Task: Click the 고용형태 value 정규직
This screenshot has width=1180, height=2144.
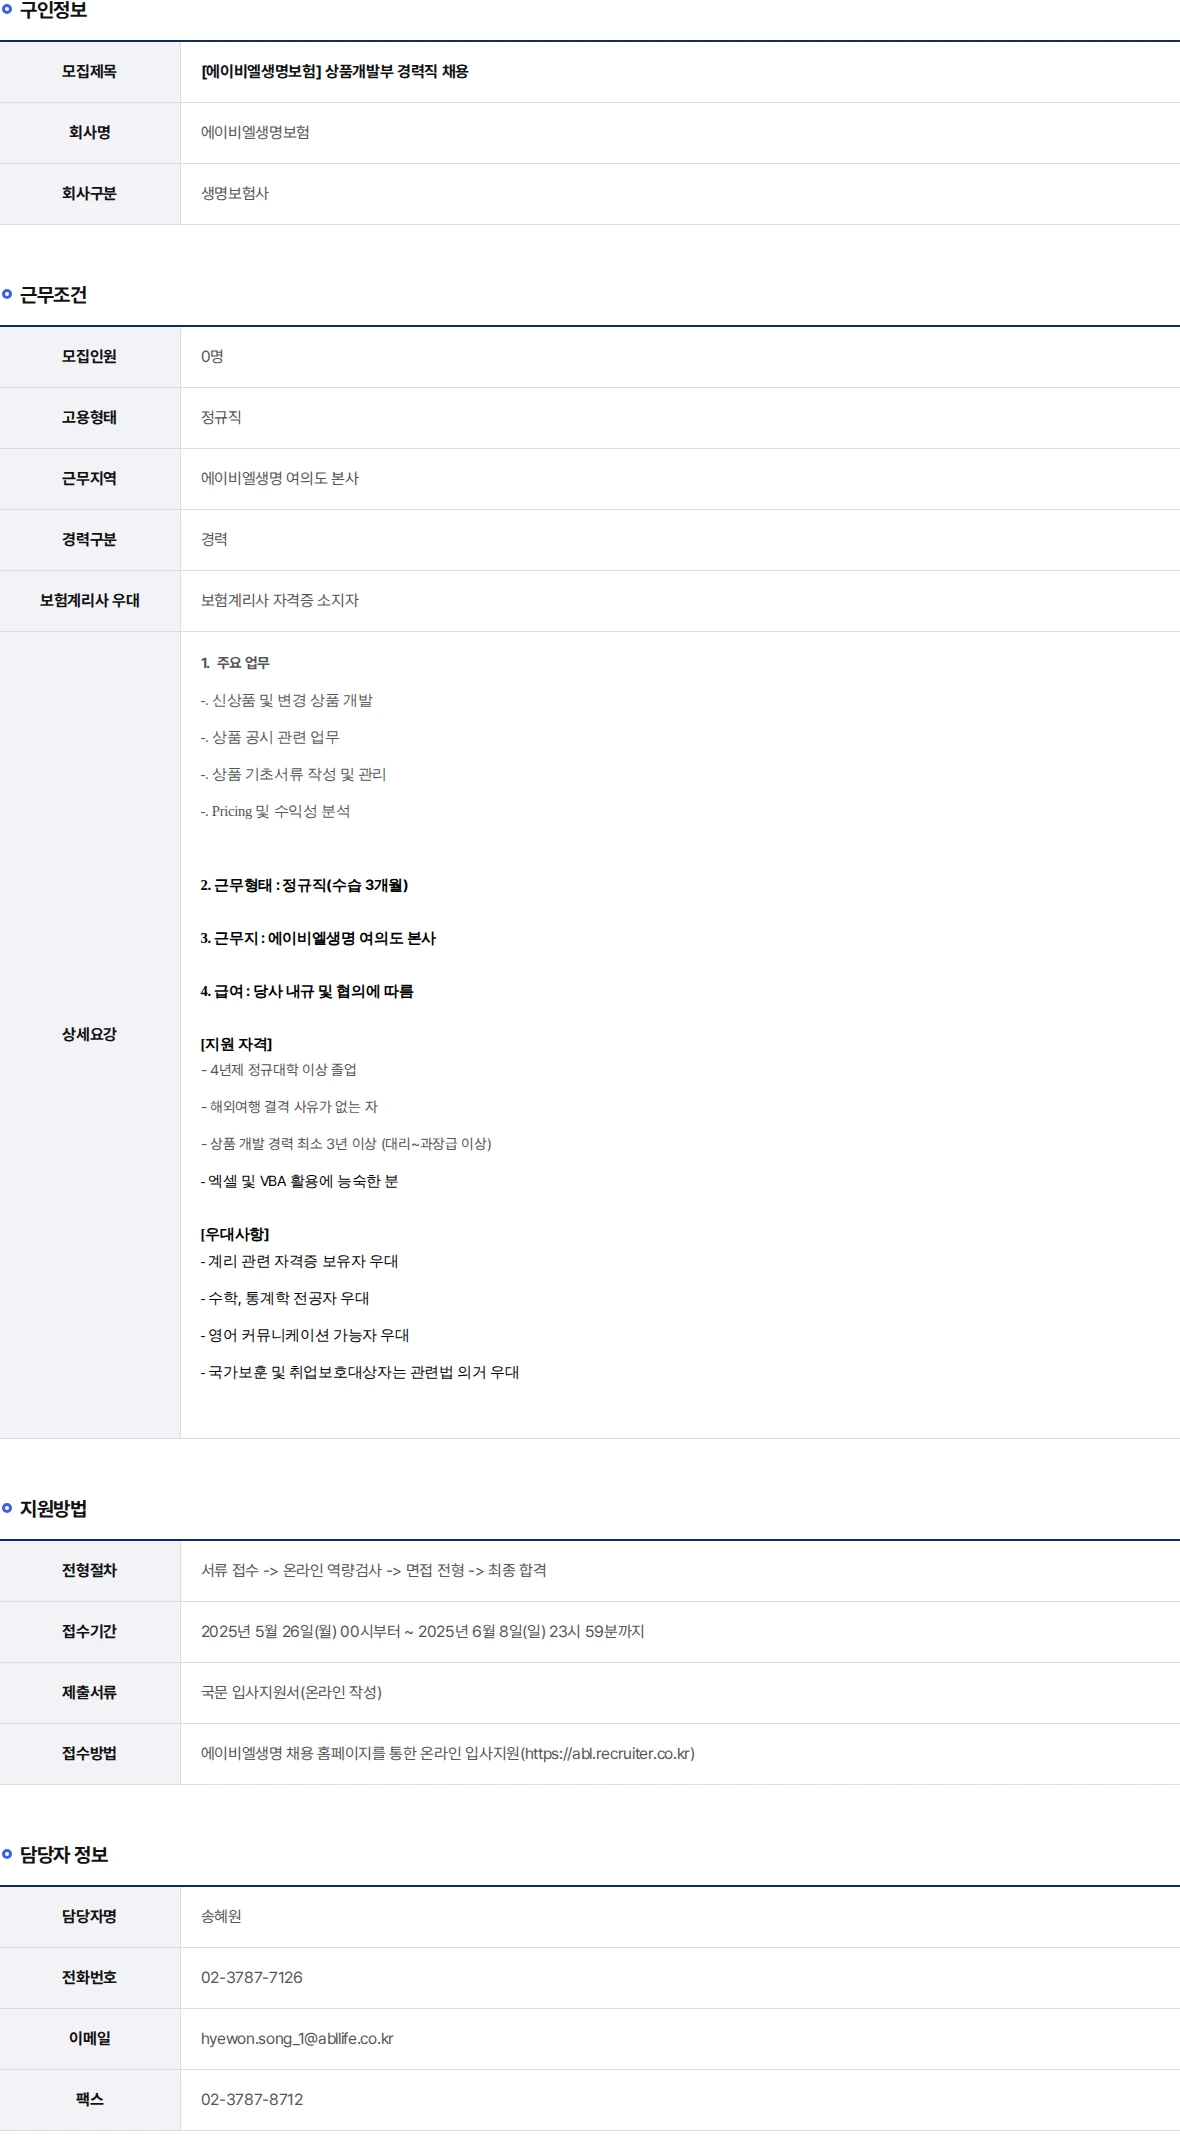Action: [221, 418]
